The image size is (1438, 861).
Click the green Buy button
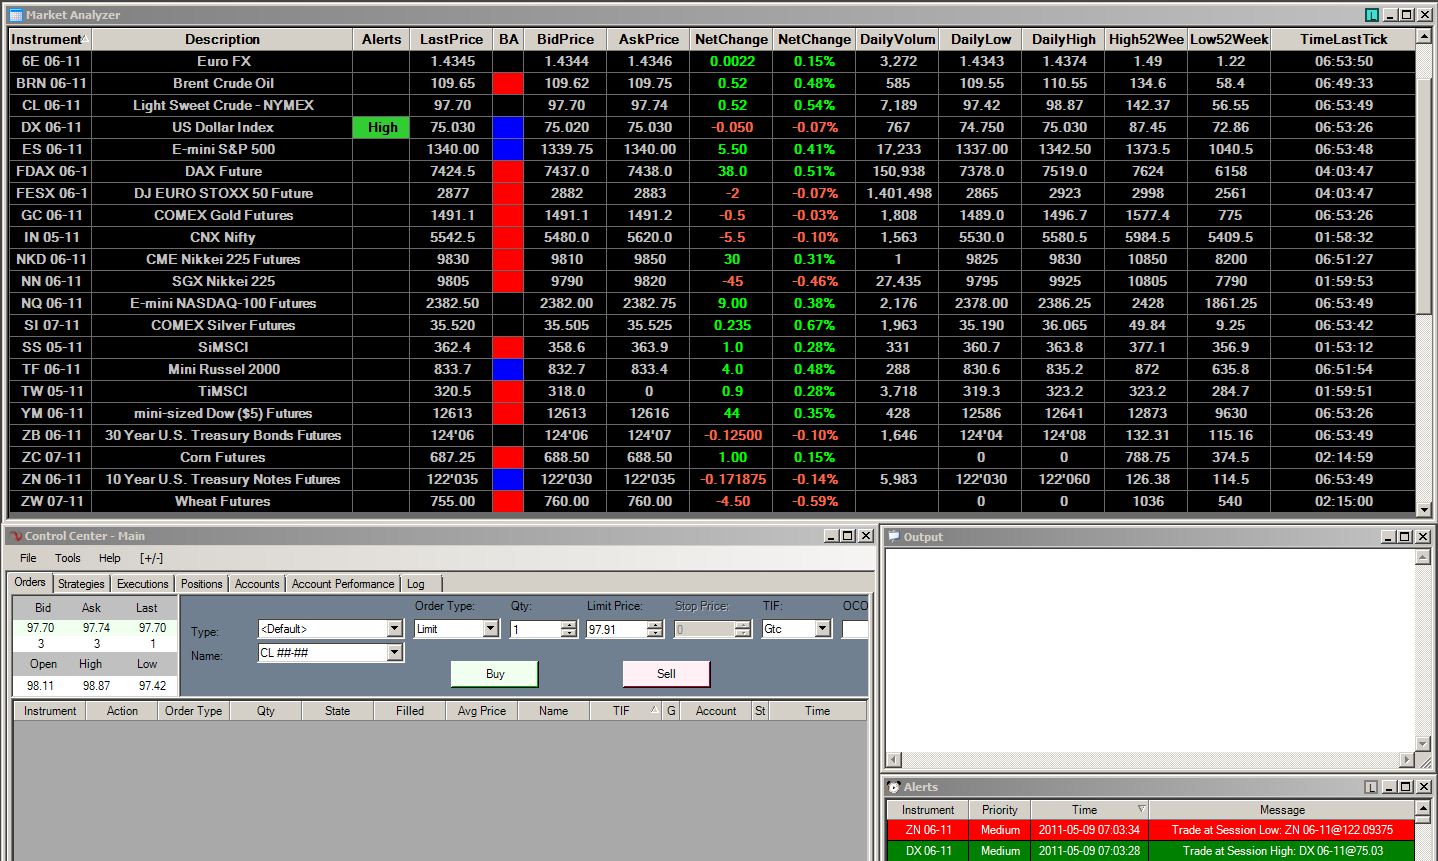pos(495,674)
